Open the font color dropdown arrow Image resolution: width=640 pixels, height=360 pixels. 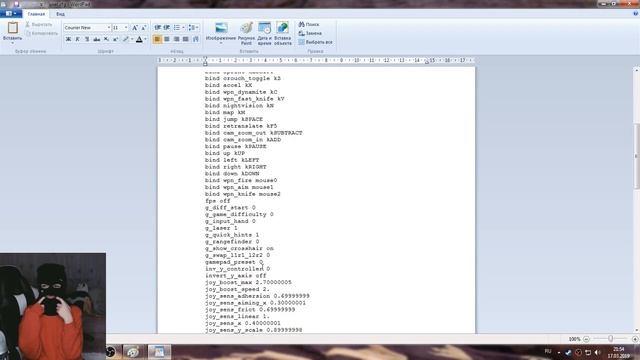pos(145,39)
